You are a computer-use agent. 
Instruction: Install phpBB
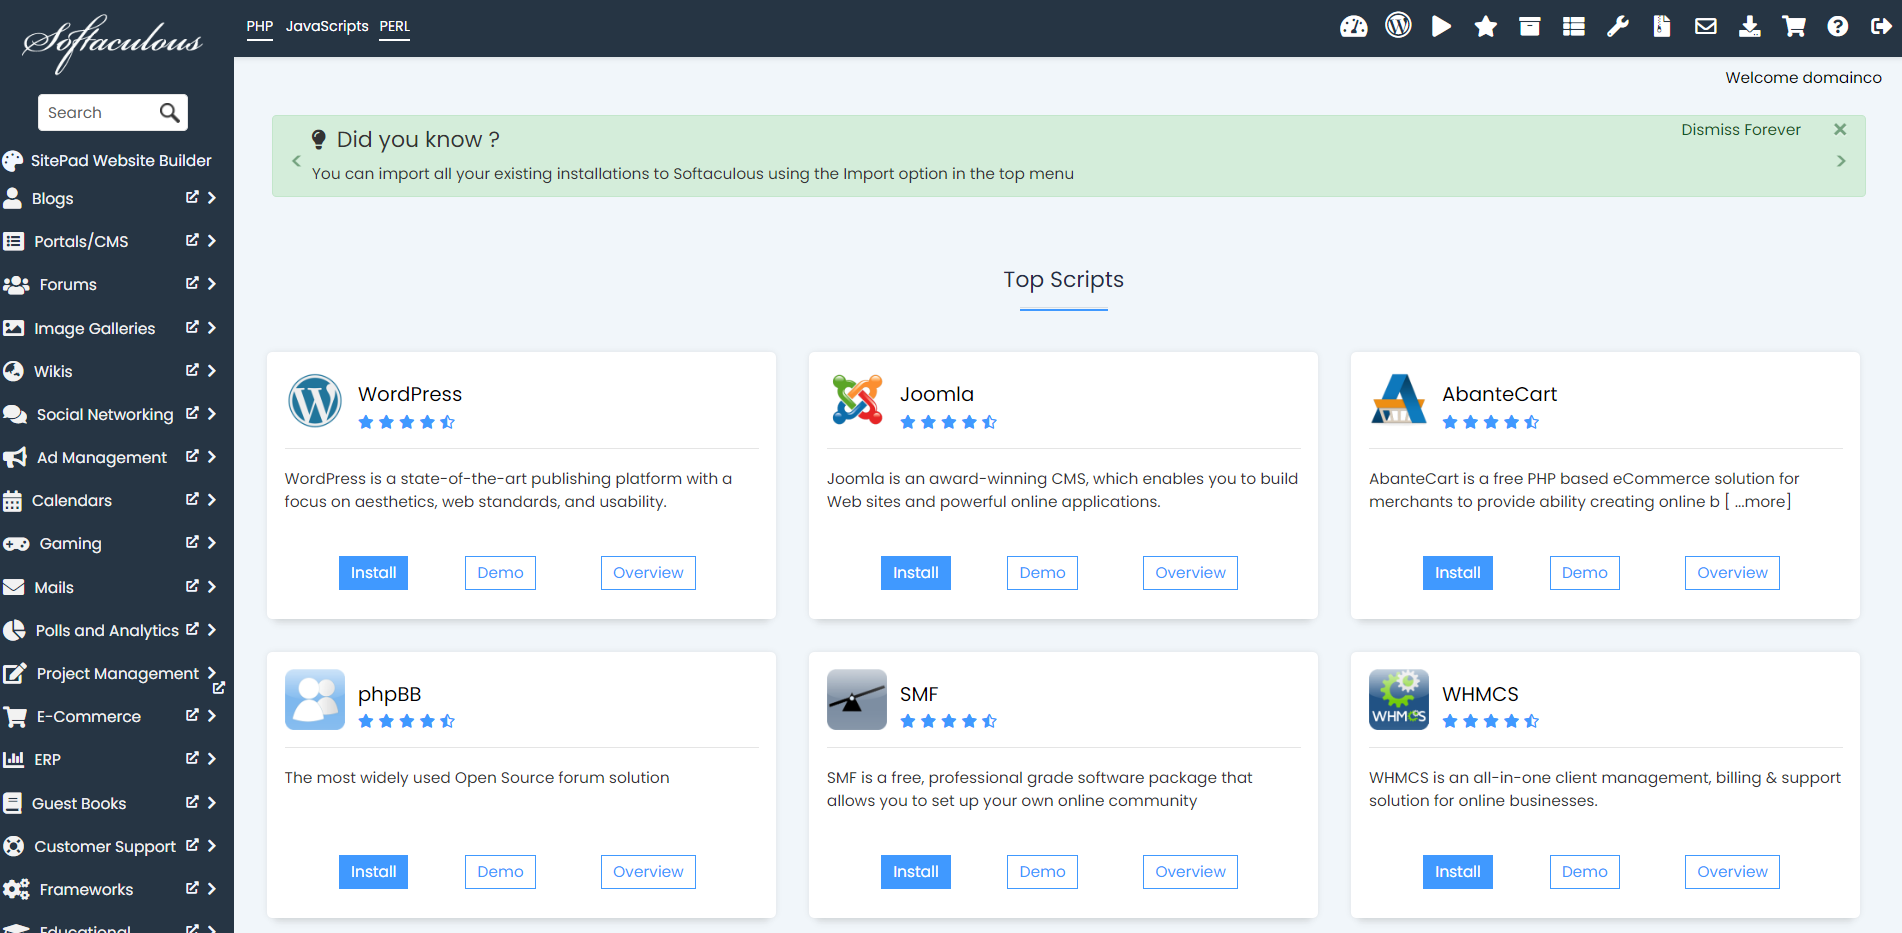tap(373, 872)
